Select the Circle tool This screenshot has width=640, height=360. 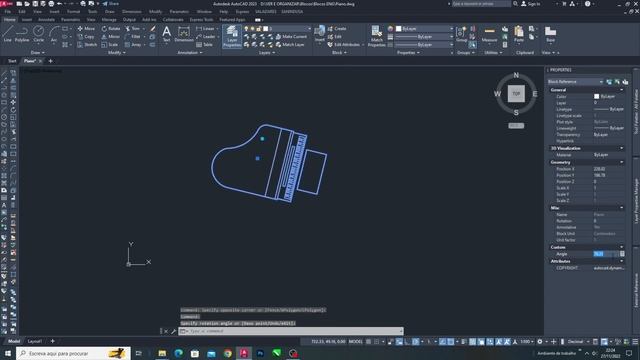click(x=38, y=34)
